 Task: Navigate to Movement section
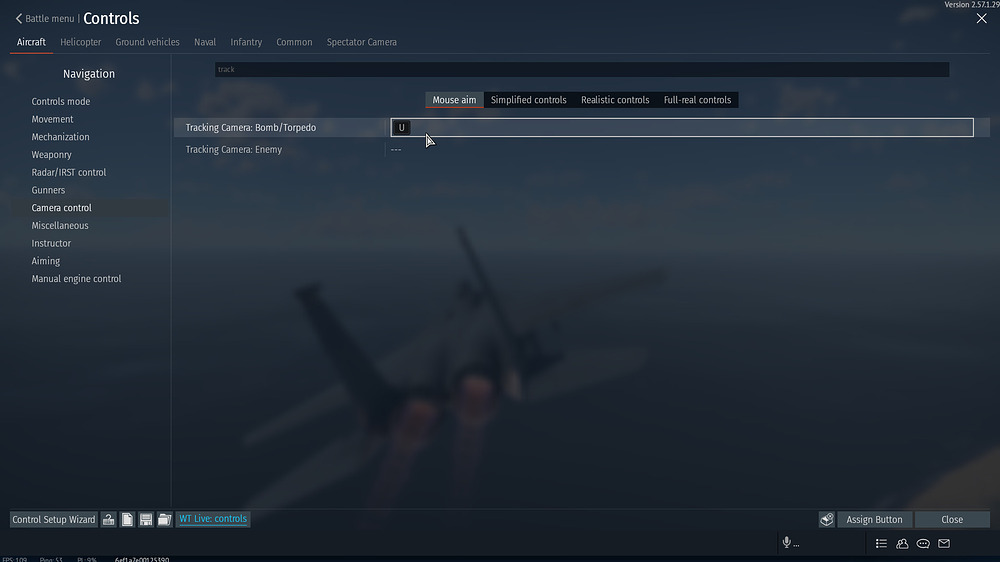tap(52, 119)
